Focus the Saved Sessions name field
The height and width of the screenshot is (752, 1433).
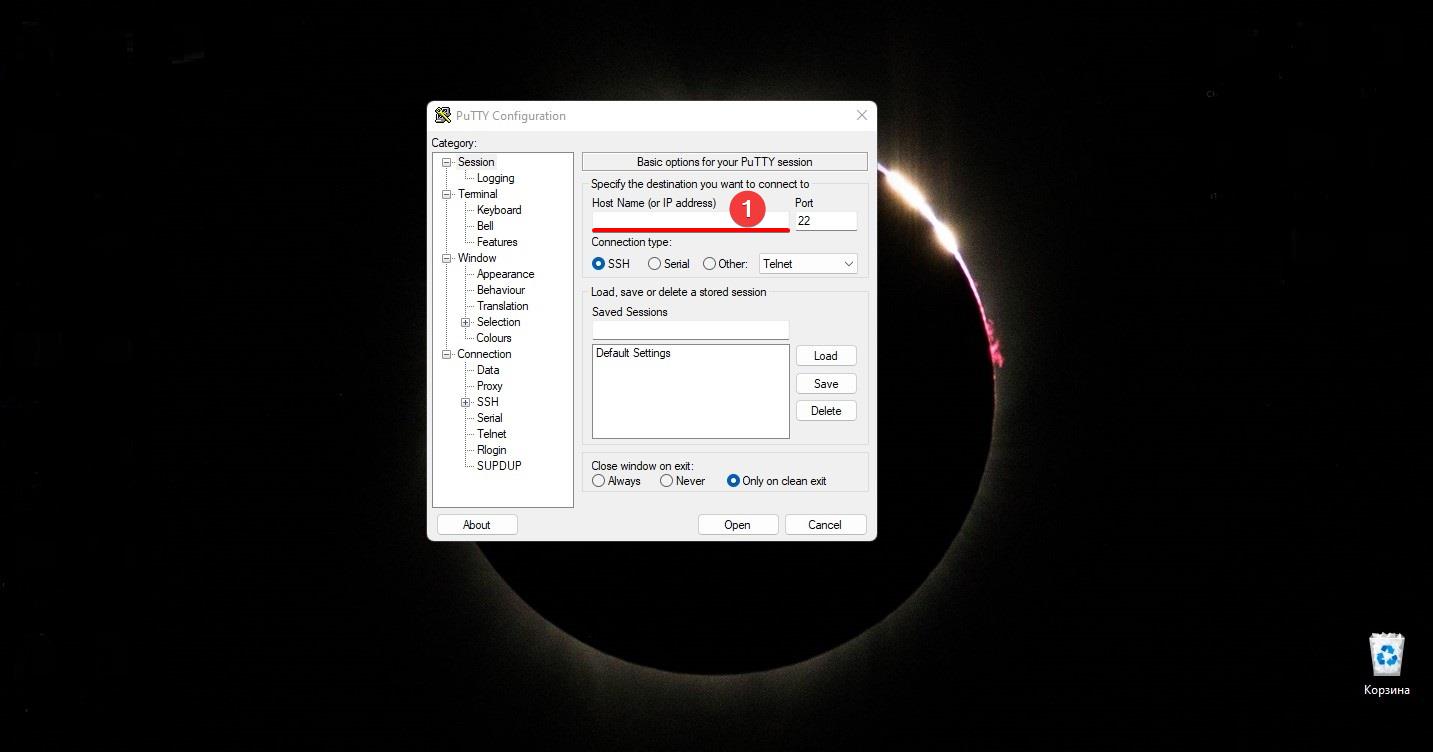pos(690,330)
